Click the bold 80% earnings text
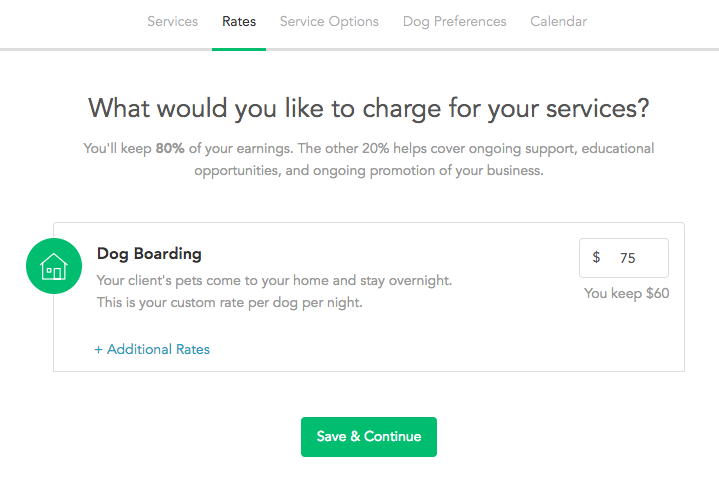Screen dimensions: 719x483 [170, 149]
